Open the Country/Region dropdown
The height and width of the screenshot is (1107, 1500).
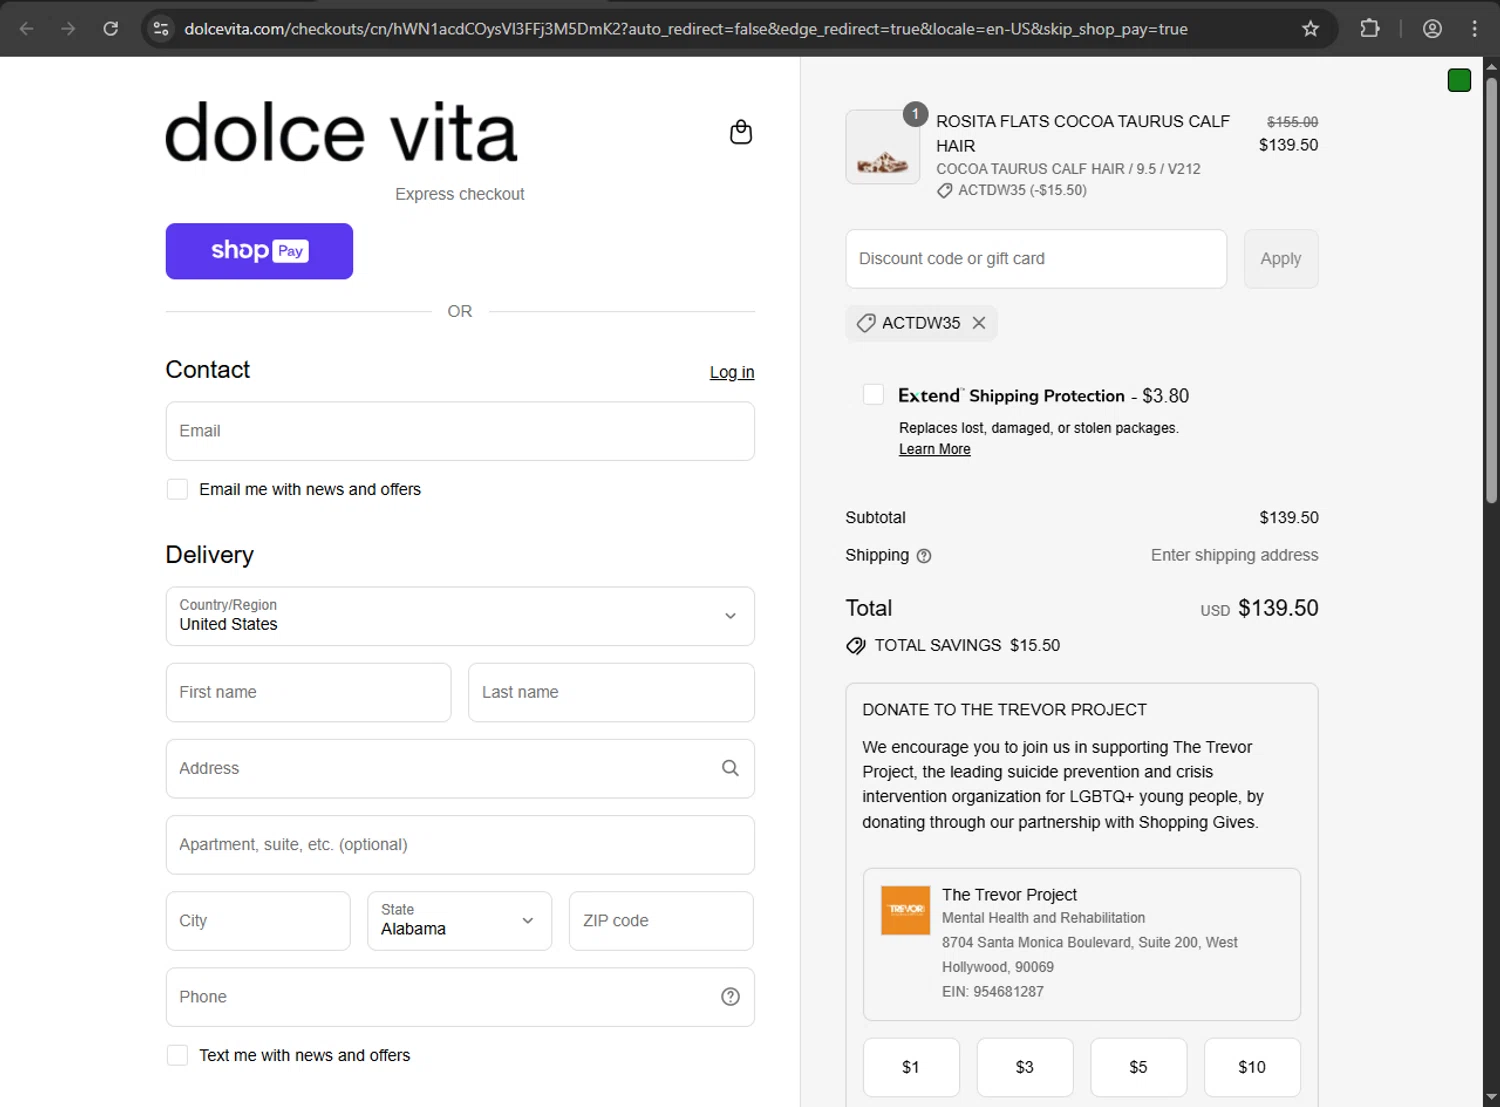(x=460, y=616)
